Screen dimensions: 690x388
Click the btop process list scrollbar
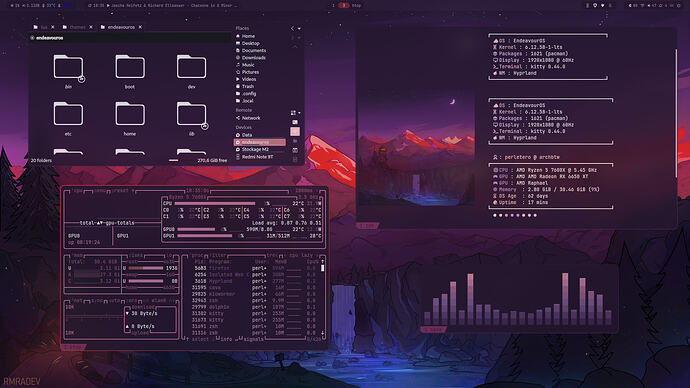(x=323, y=267)
